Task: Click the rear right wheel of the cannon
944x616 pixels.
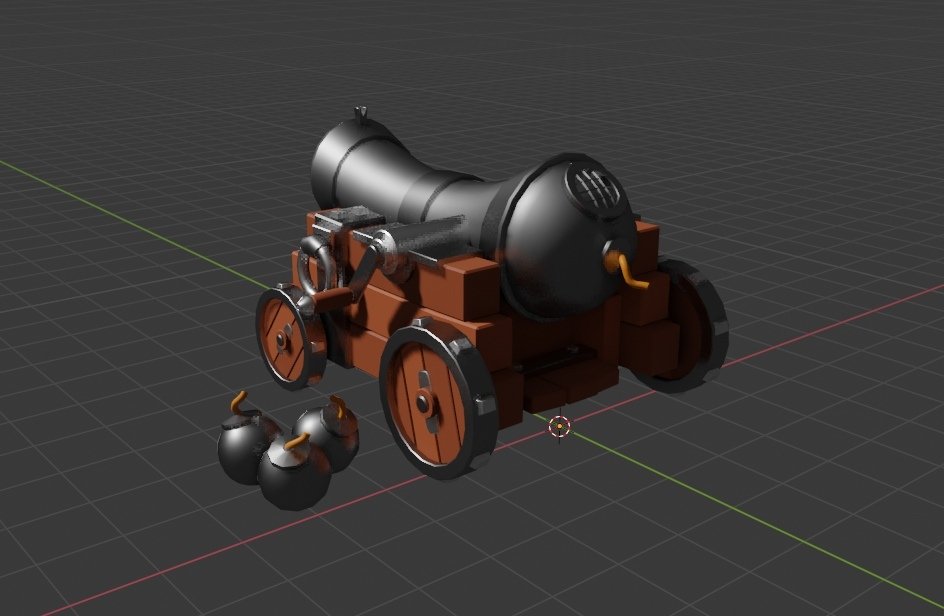Action: click(x=690, y=330)
